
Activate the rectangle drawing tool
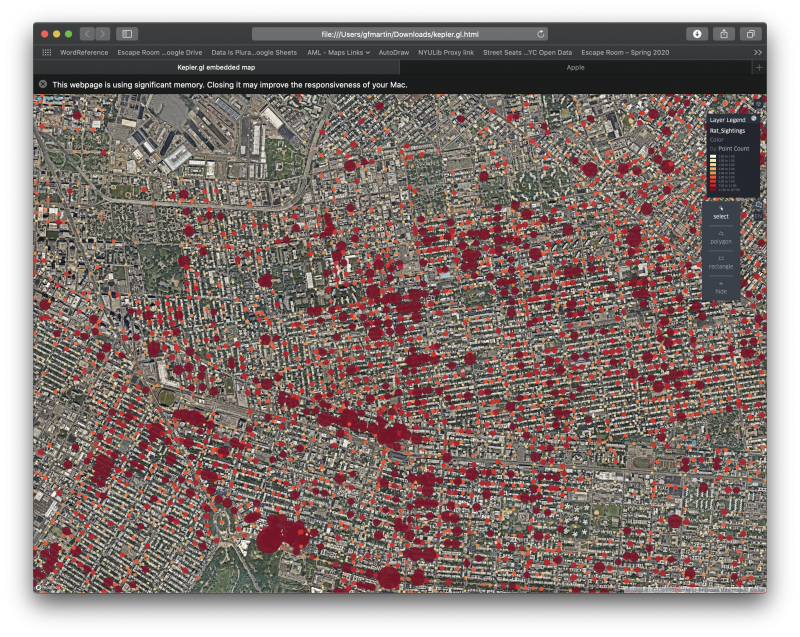(x=721, y=263)
